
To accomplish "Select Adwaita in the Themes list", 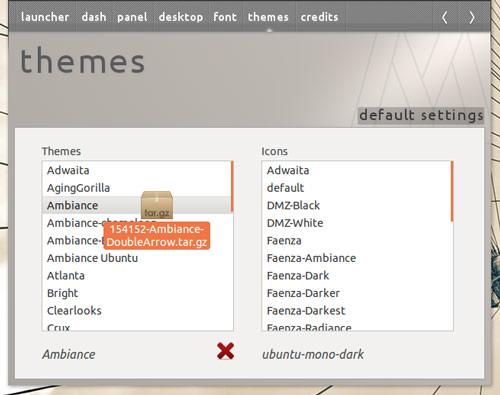I will coord(137,170).
